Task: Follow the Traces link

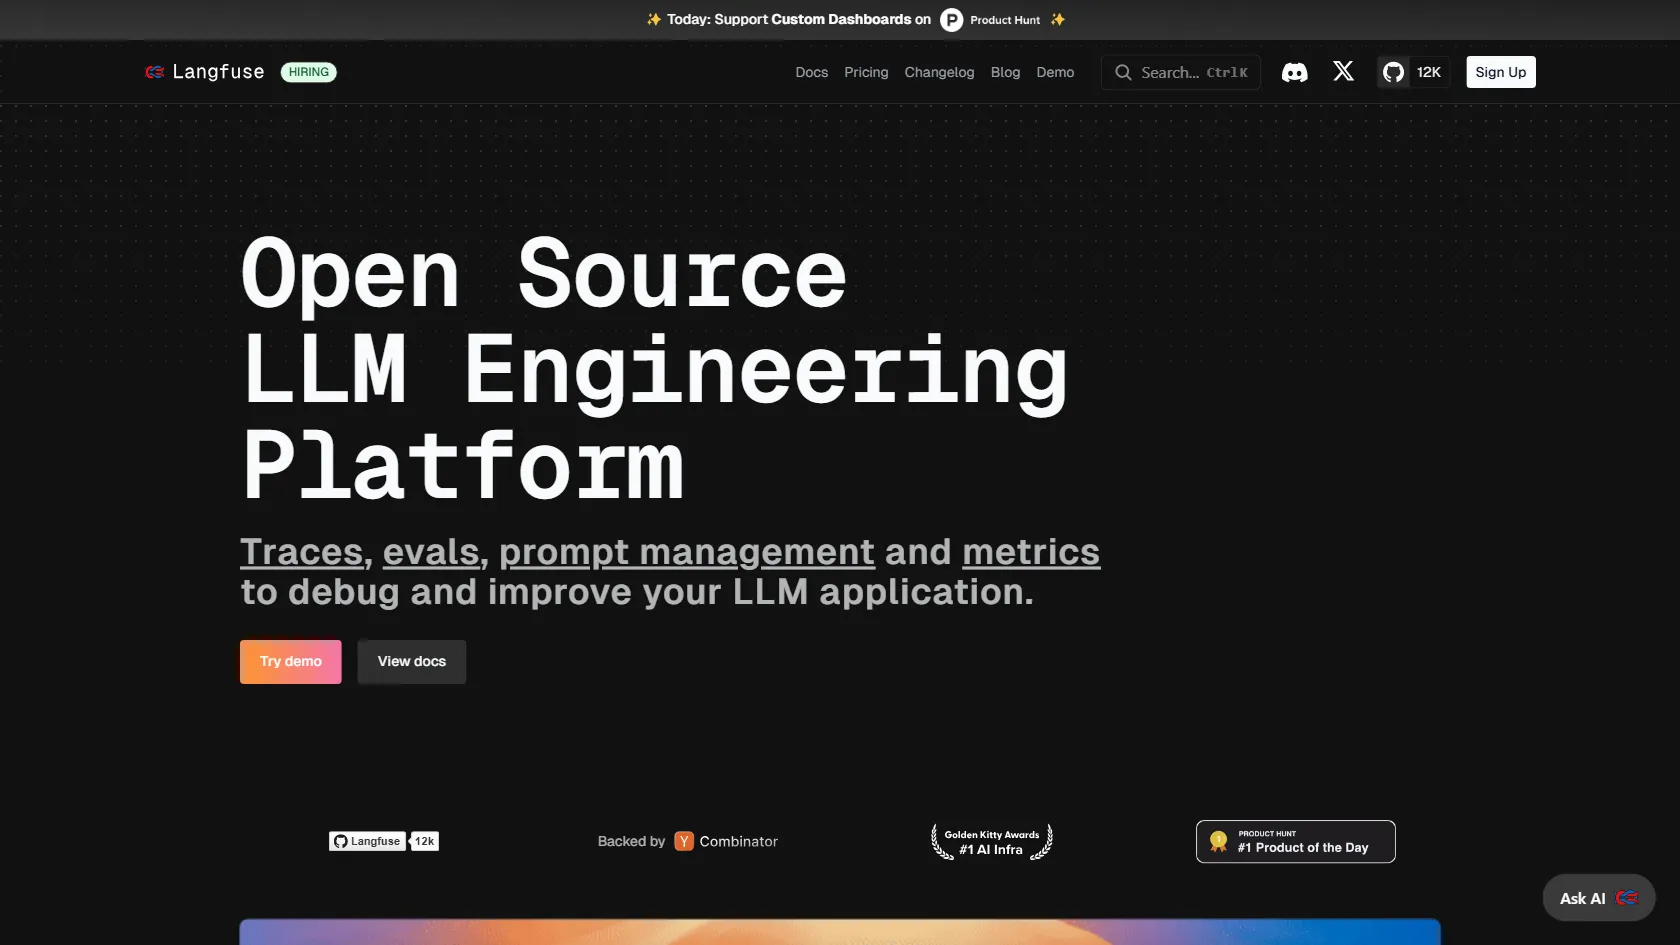Action: (x=301, y=552)
